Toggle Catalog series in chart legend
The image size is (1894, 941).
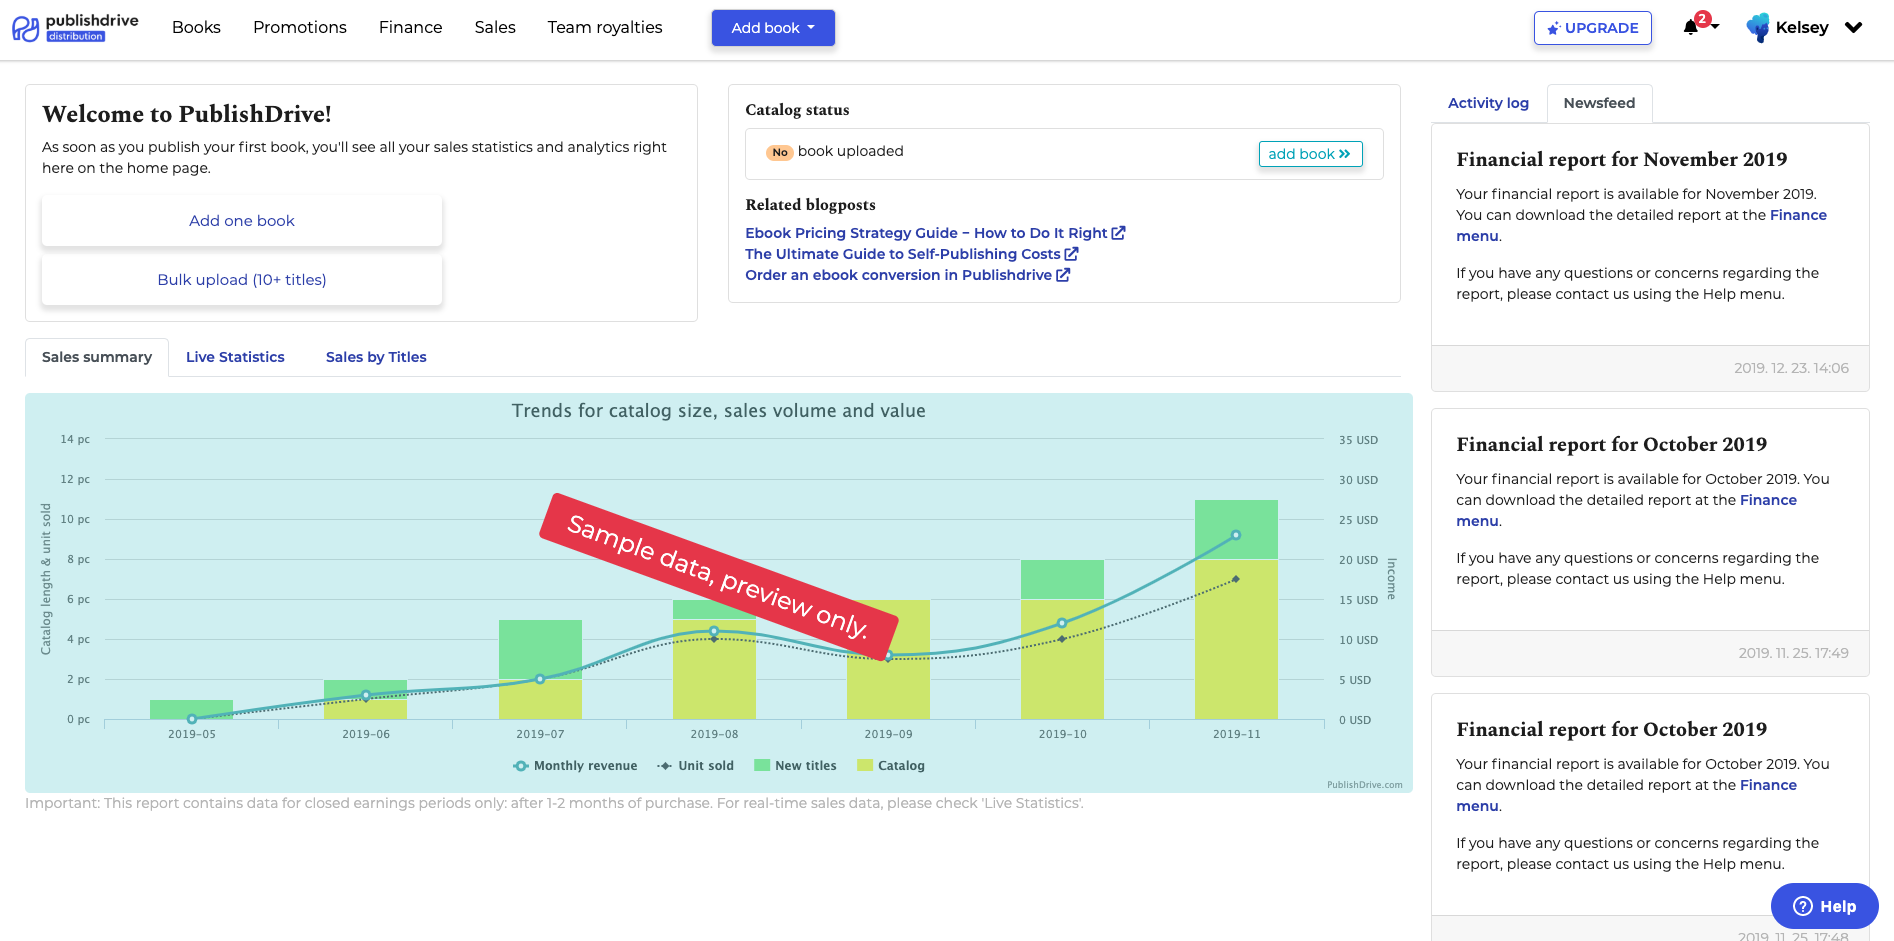pos(891,766)
